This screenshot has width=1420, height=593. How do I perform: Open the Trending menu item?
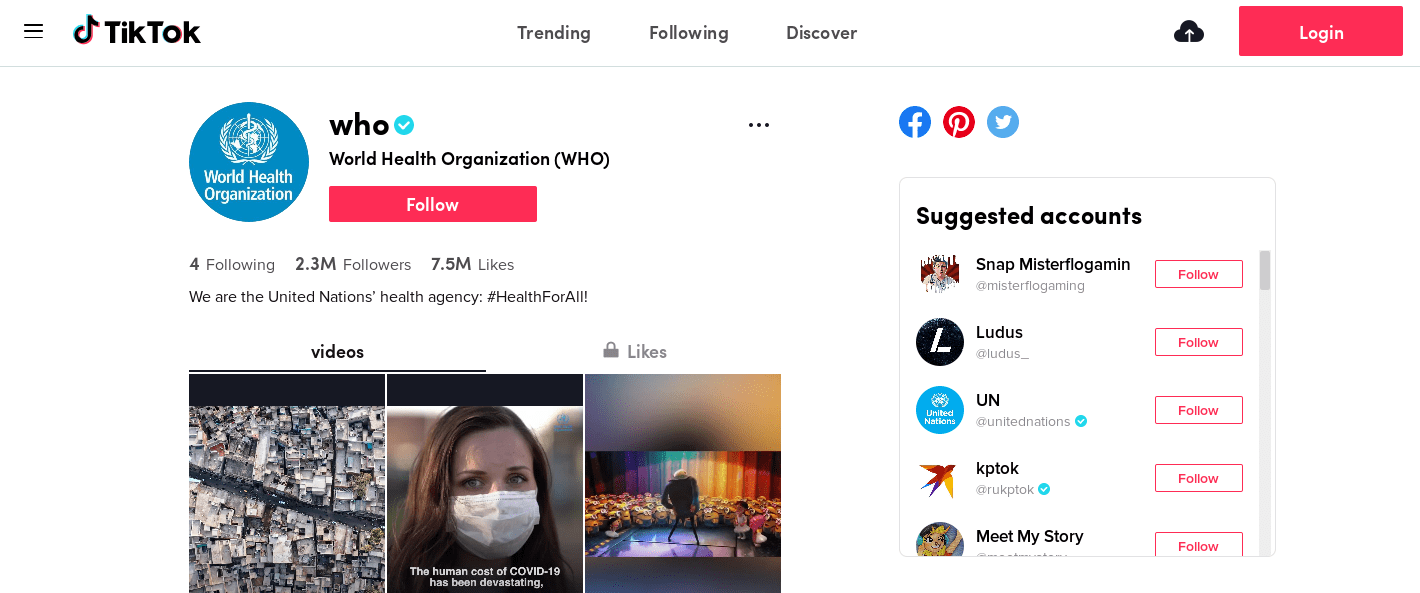pos(553,32)
